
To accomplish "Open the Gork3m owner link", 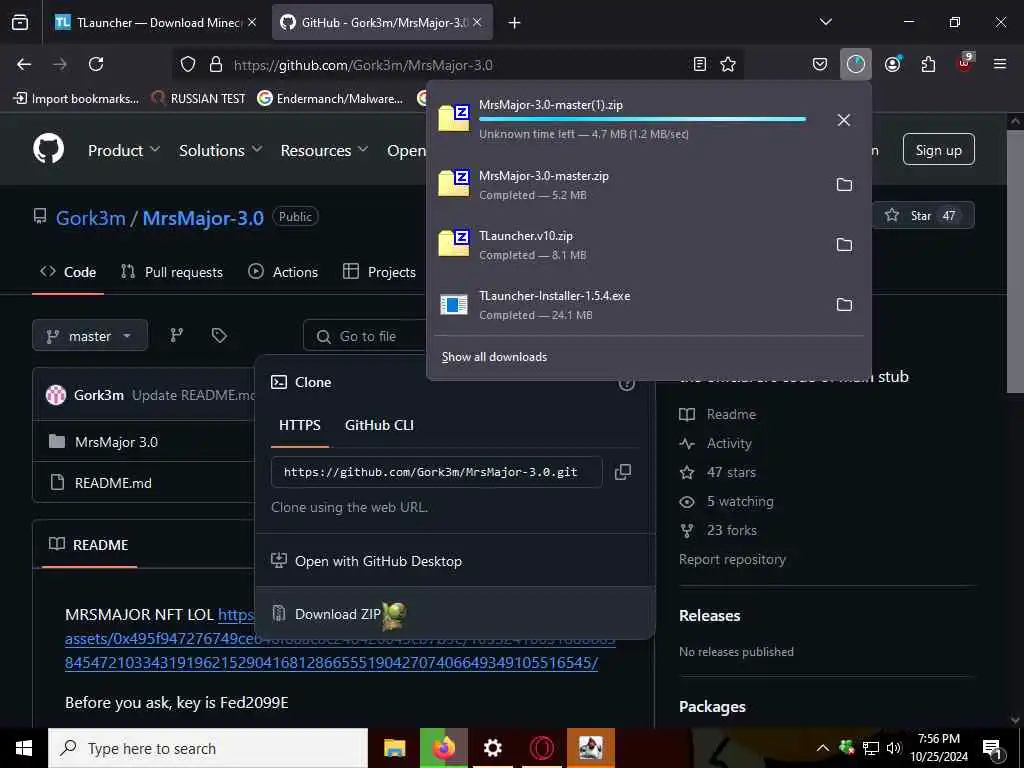I will [90, 218].
